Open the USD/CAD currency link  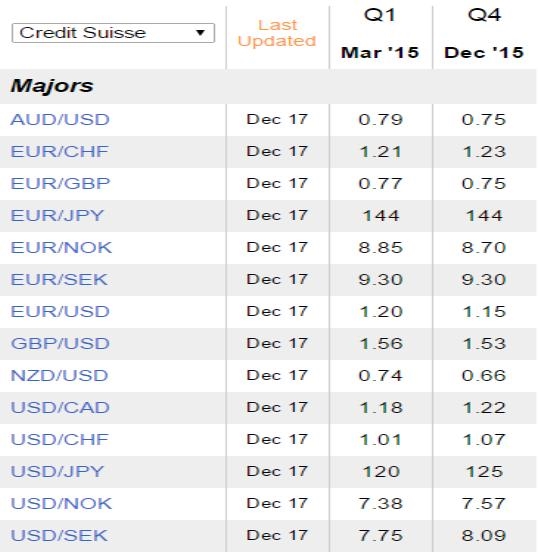(x=60, y=408)
